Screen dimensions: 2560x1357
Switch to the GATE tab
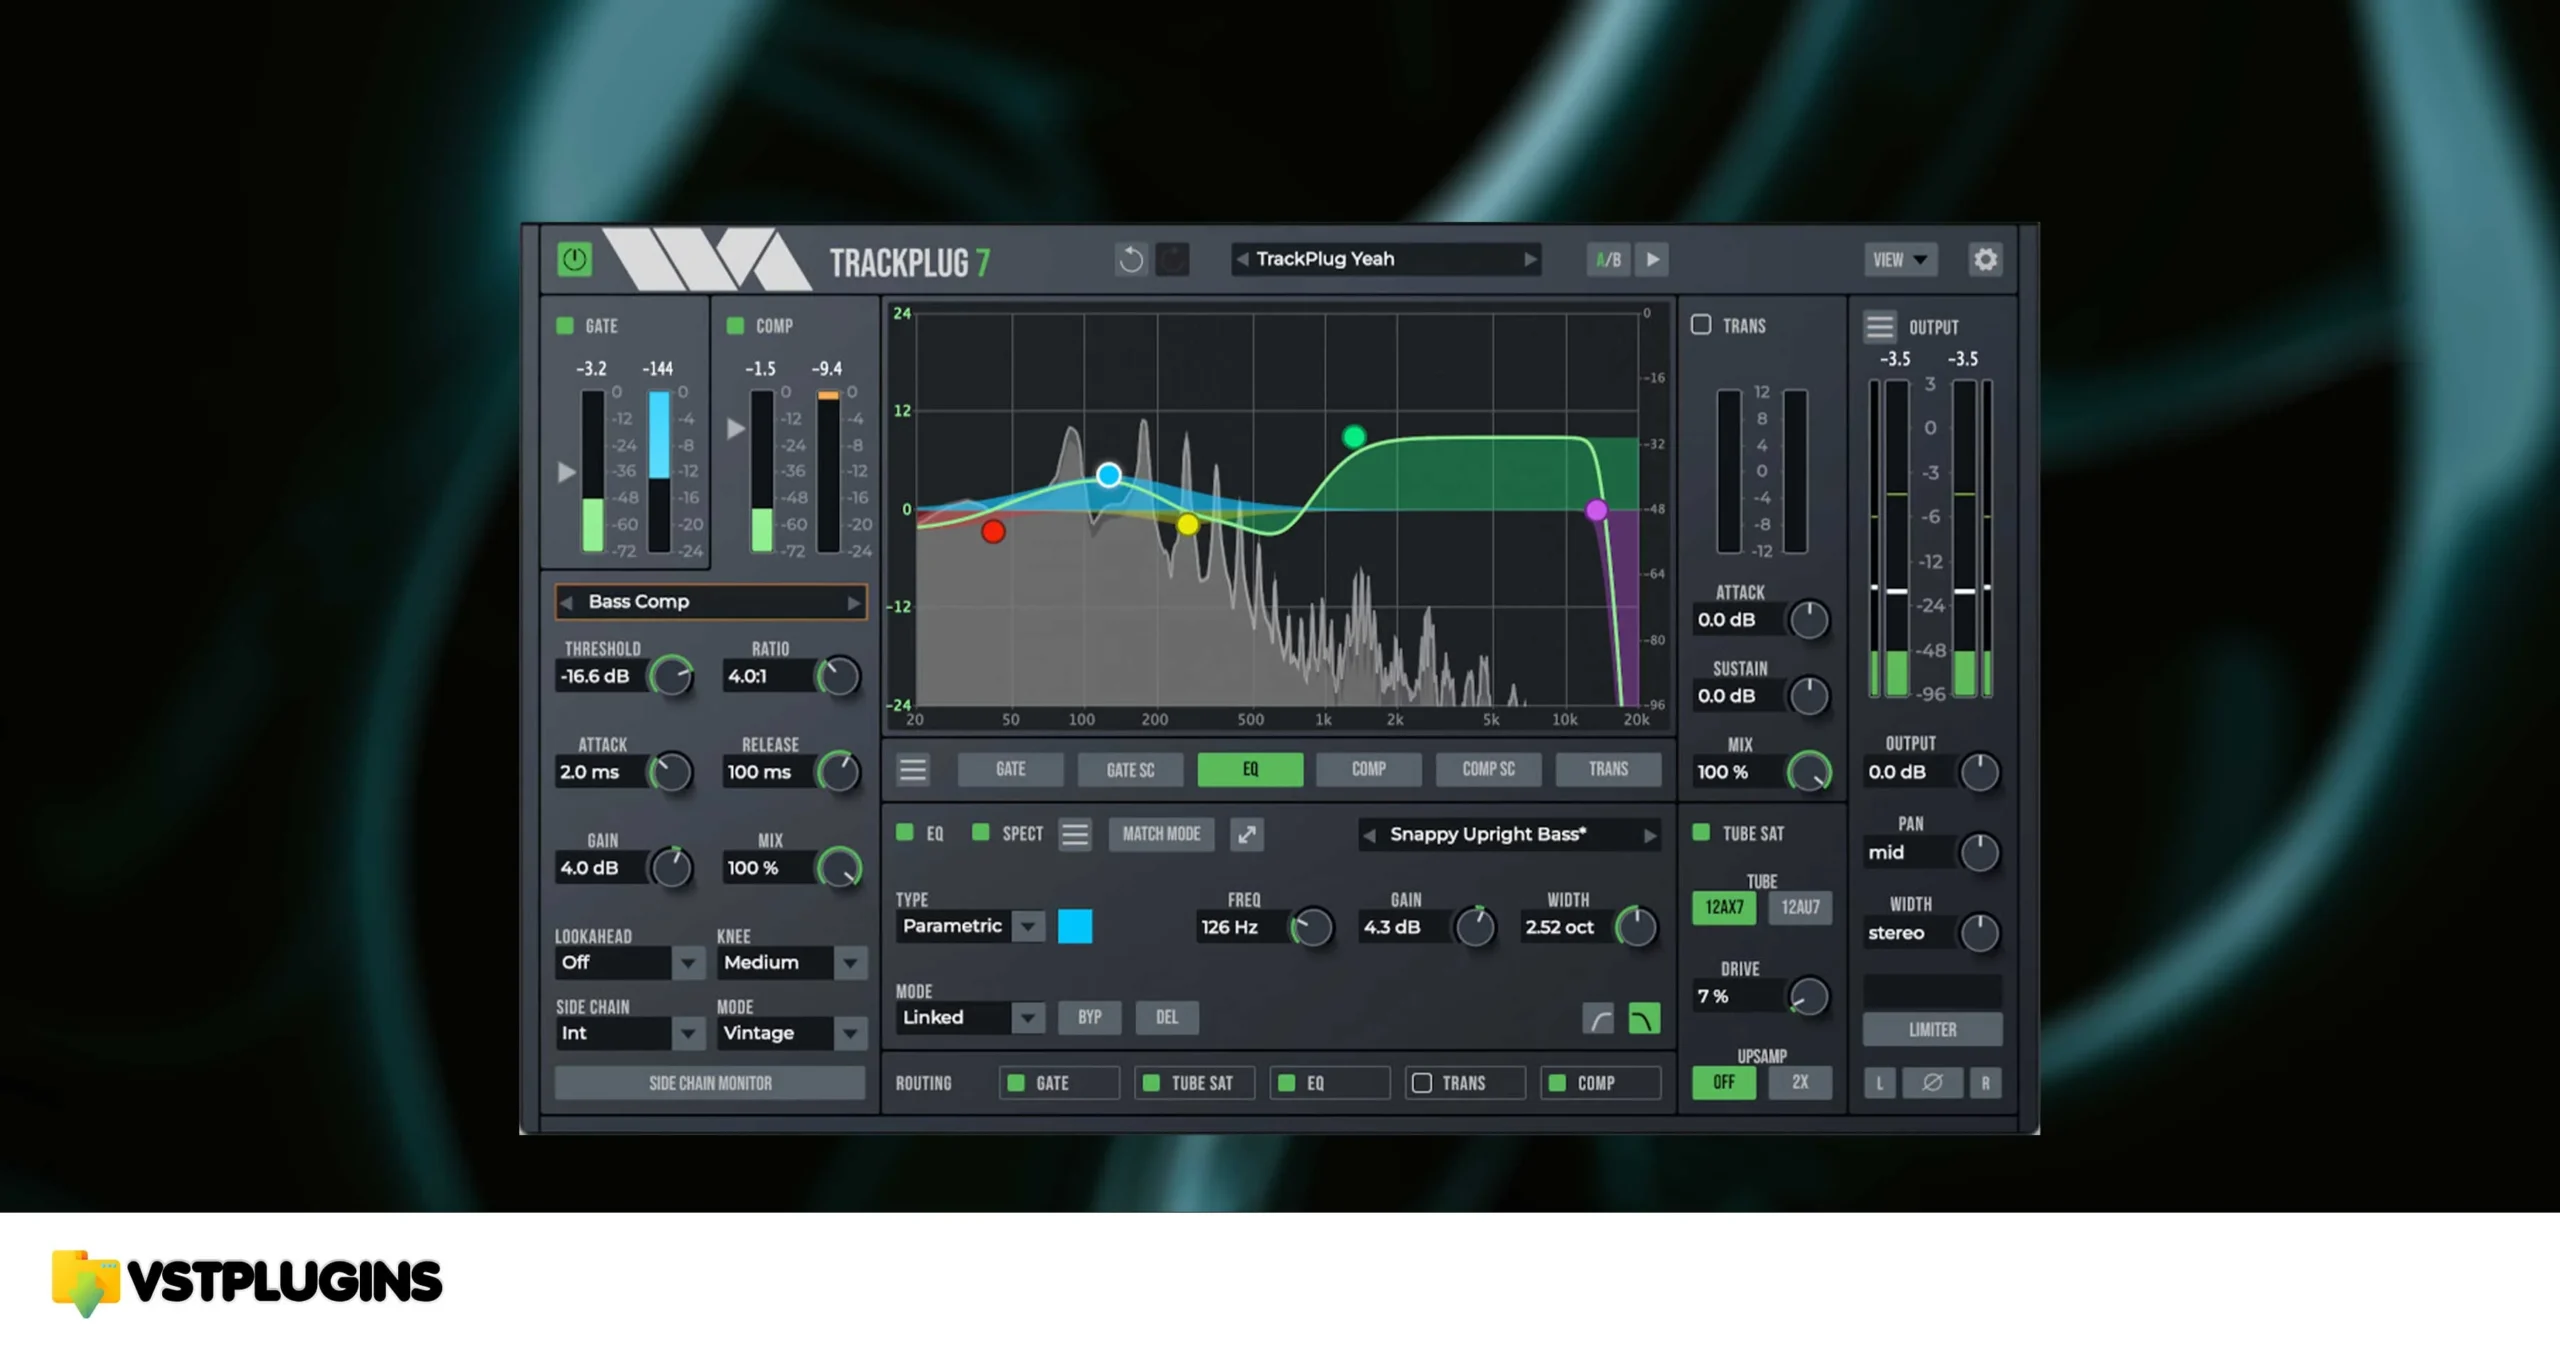pos(1010,769)
